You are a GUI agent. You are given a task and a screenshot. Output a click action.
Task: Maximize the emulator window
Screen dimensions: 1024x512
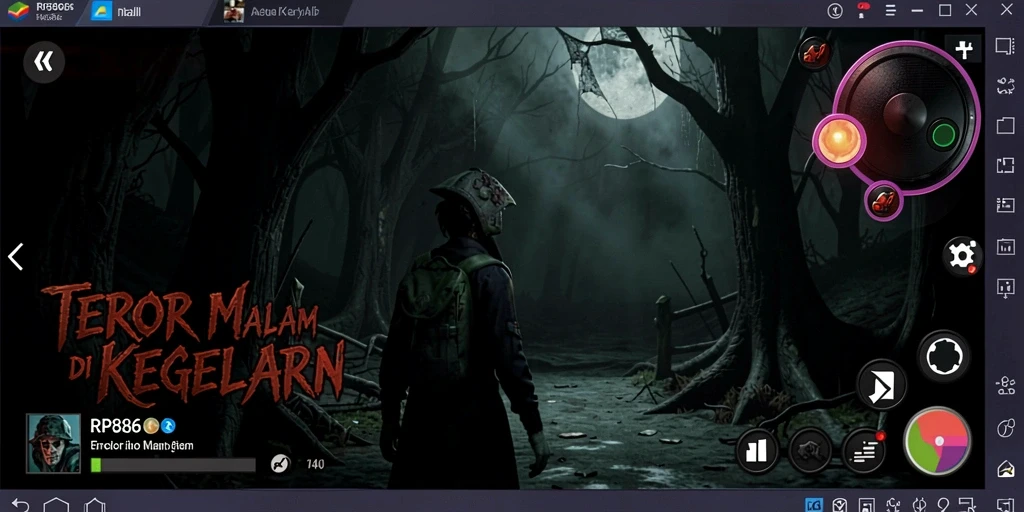pos(944,10)
